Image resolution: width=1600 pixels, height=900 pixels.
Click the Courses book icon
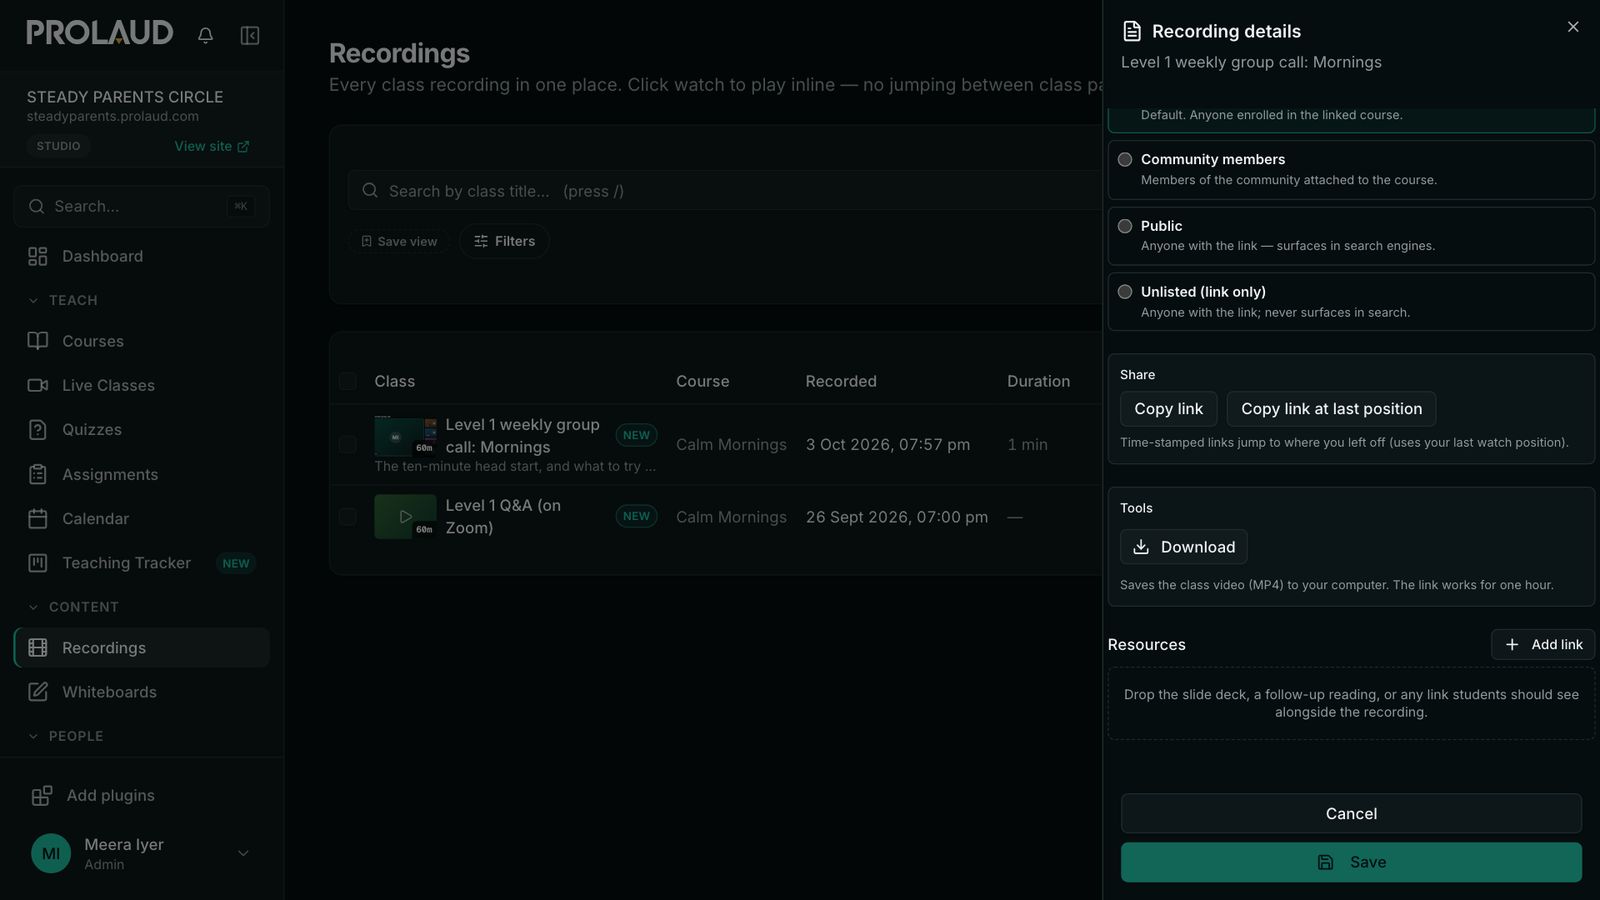point(38,341)
